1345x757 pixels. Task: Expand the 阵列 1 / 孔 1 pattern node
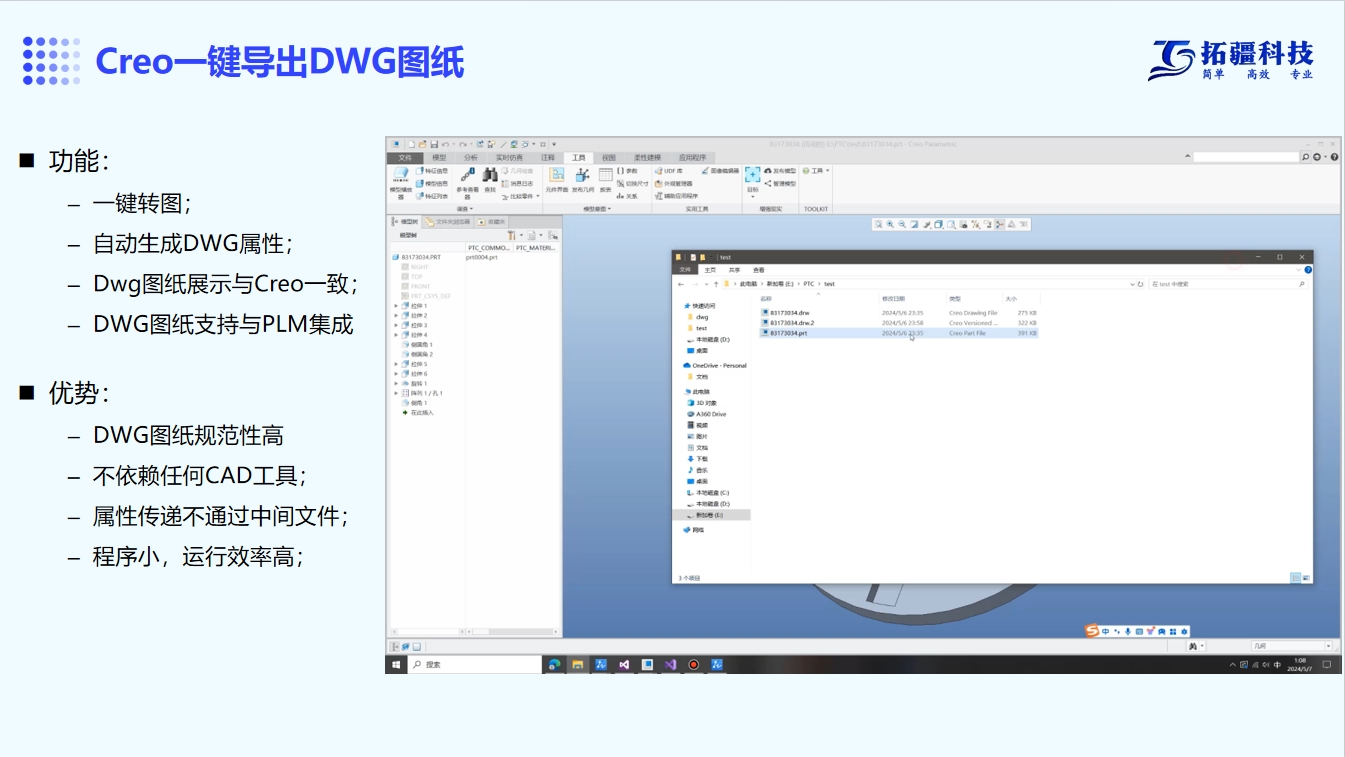coord(396,393)
